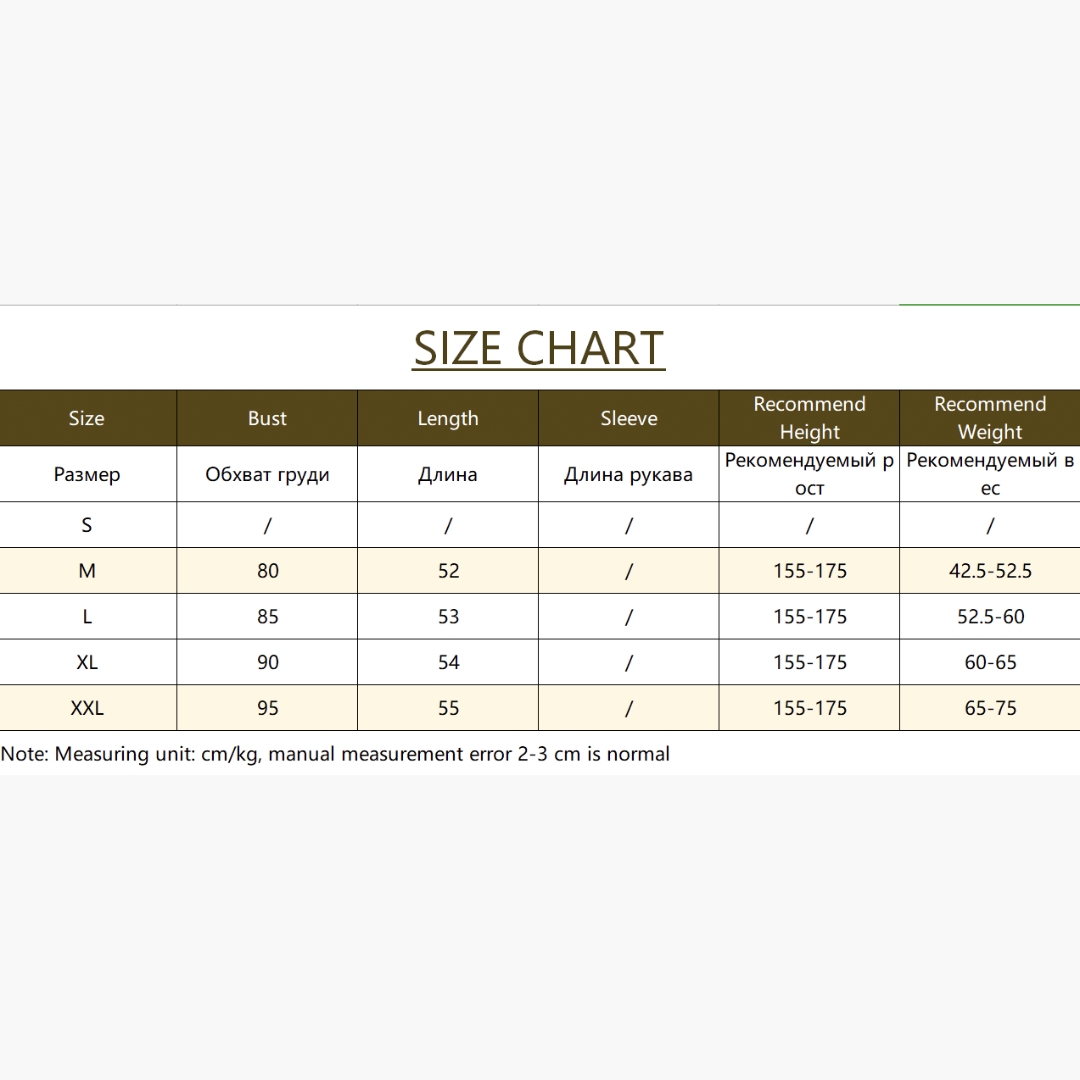The width and height of the screenshot is (1080, 1080).
Task: Click the Обхват груди cell
Action: click(267, 474)
